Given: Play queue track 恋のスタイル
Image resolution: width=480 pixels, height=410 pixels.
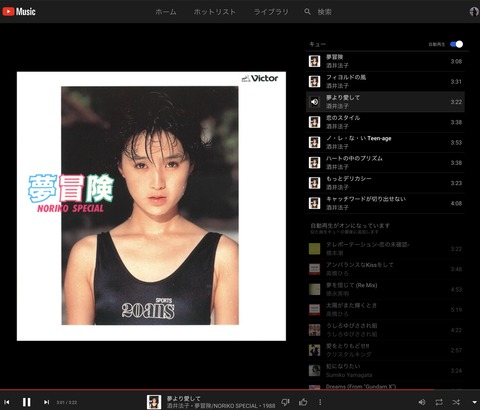Looking at the screenshot, I should pyautogui.click(x=385, y=122).
